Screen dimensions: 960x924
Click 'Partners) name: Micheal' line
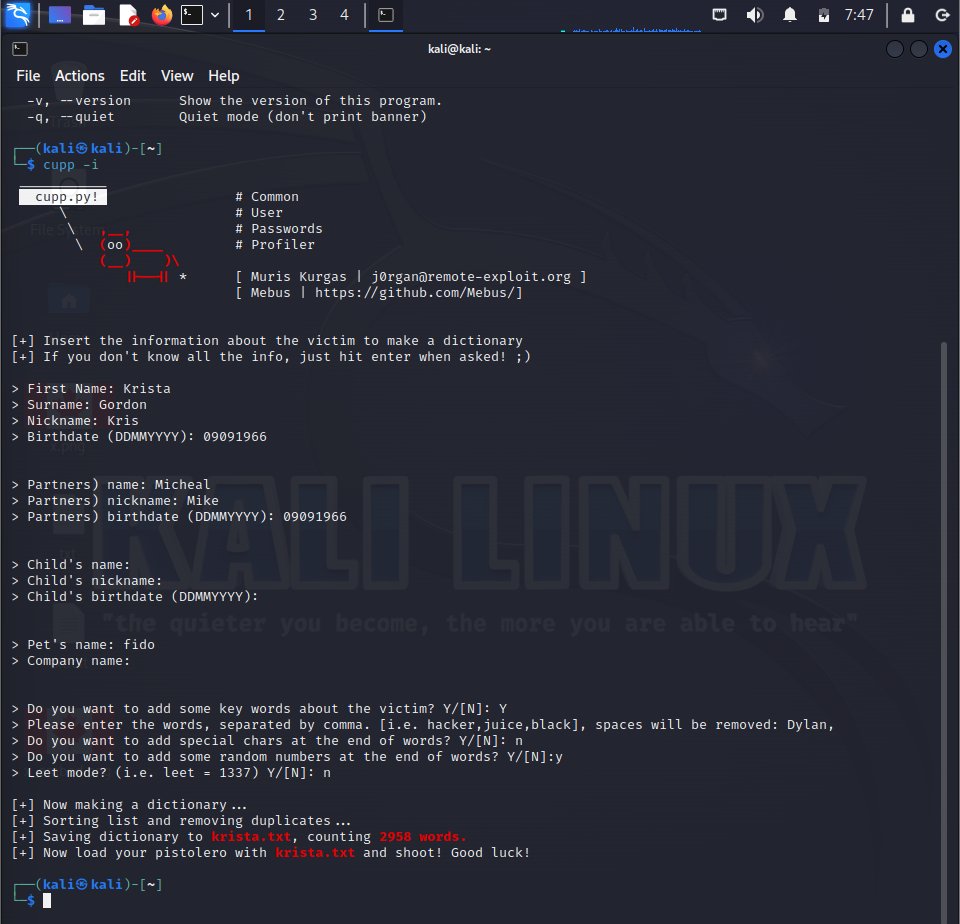(x=111, y=484)
